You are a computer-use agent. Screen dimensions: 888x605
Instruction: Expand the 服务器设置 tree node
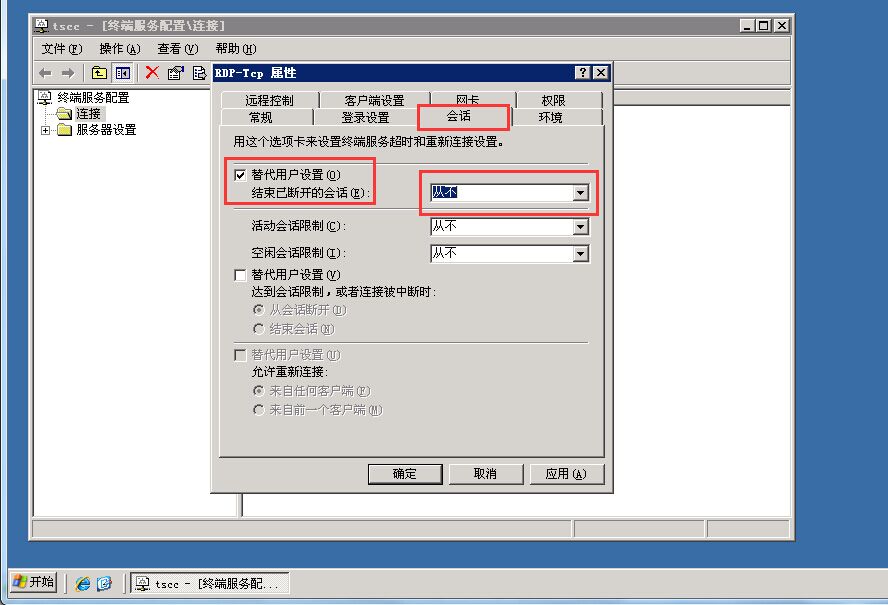click(45, 130)
